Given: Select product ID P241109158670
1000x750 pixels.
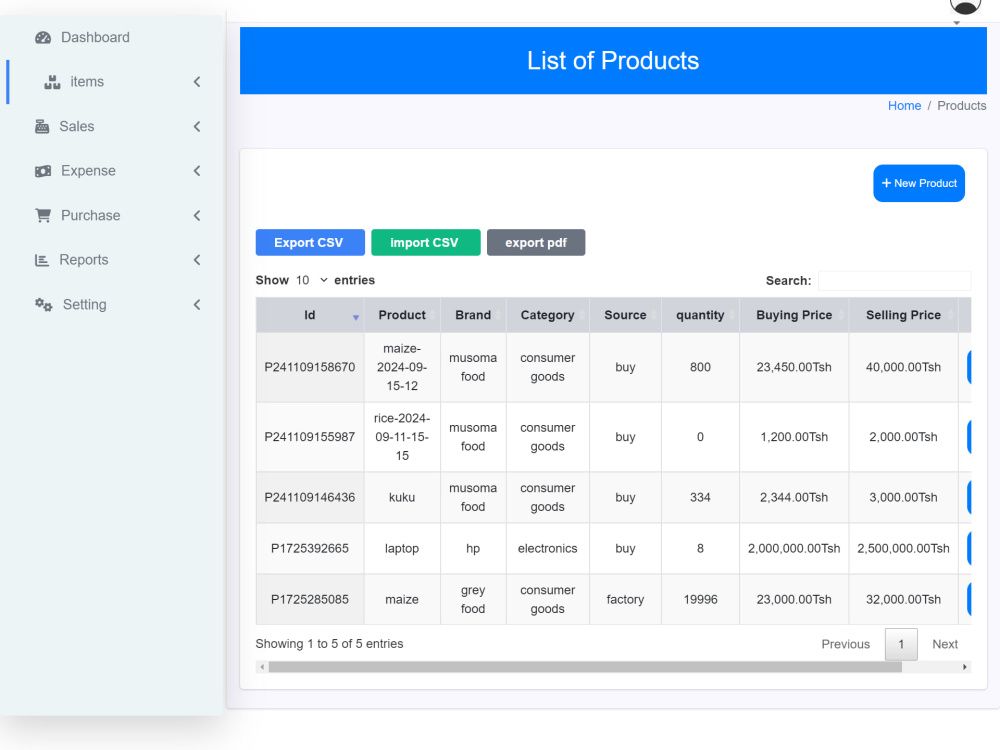Looking at the screenshot, I should click(x=310, y=367).
